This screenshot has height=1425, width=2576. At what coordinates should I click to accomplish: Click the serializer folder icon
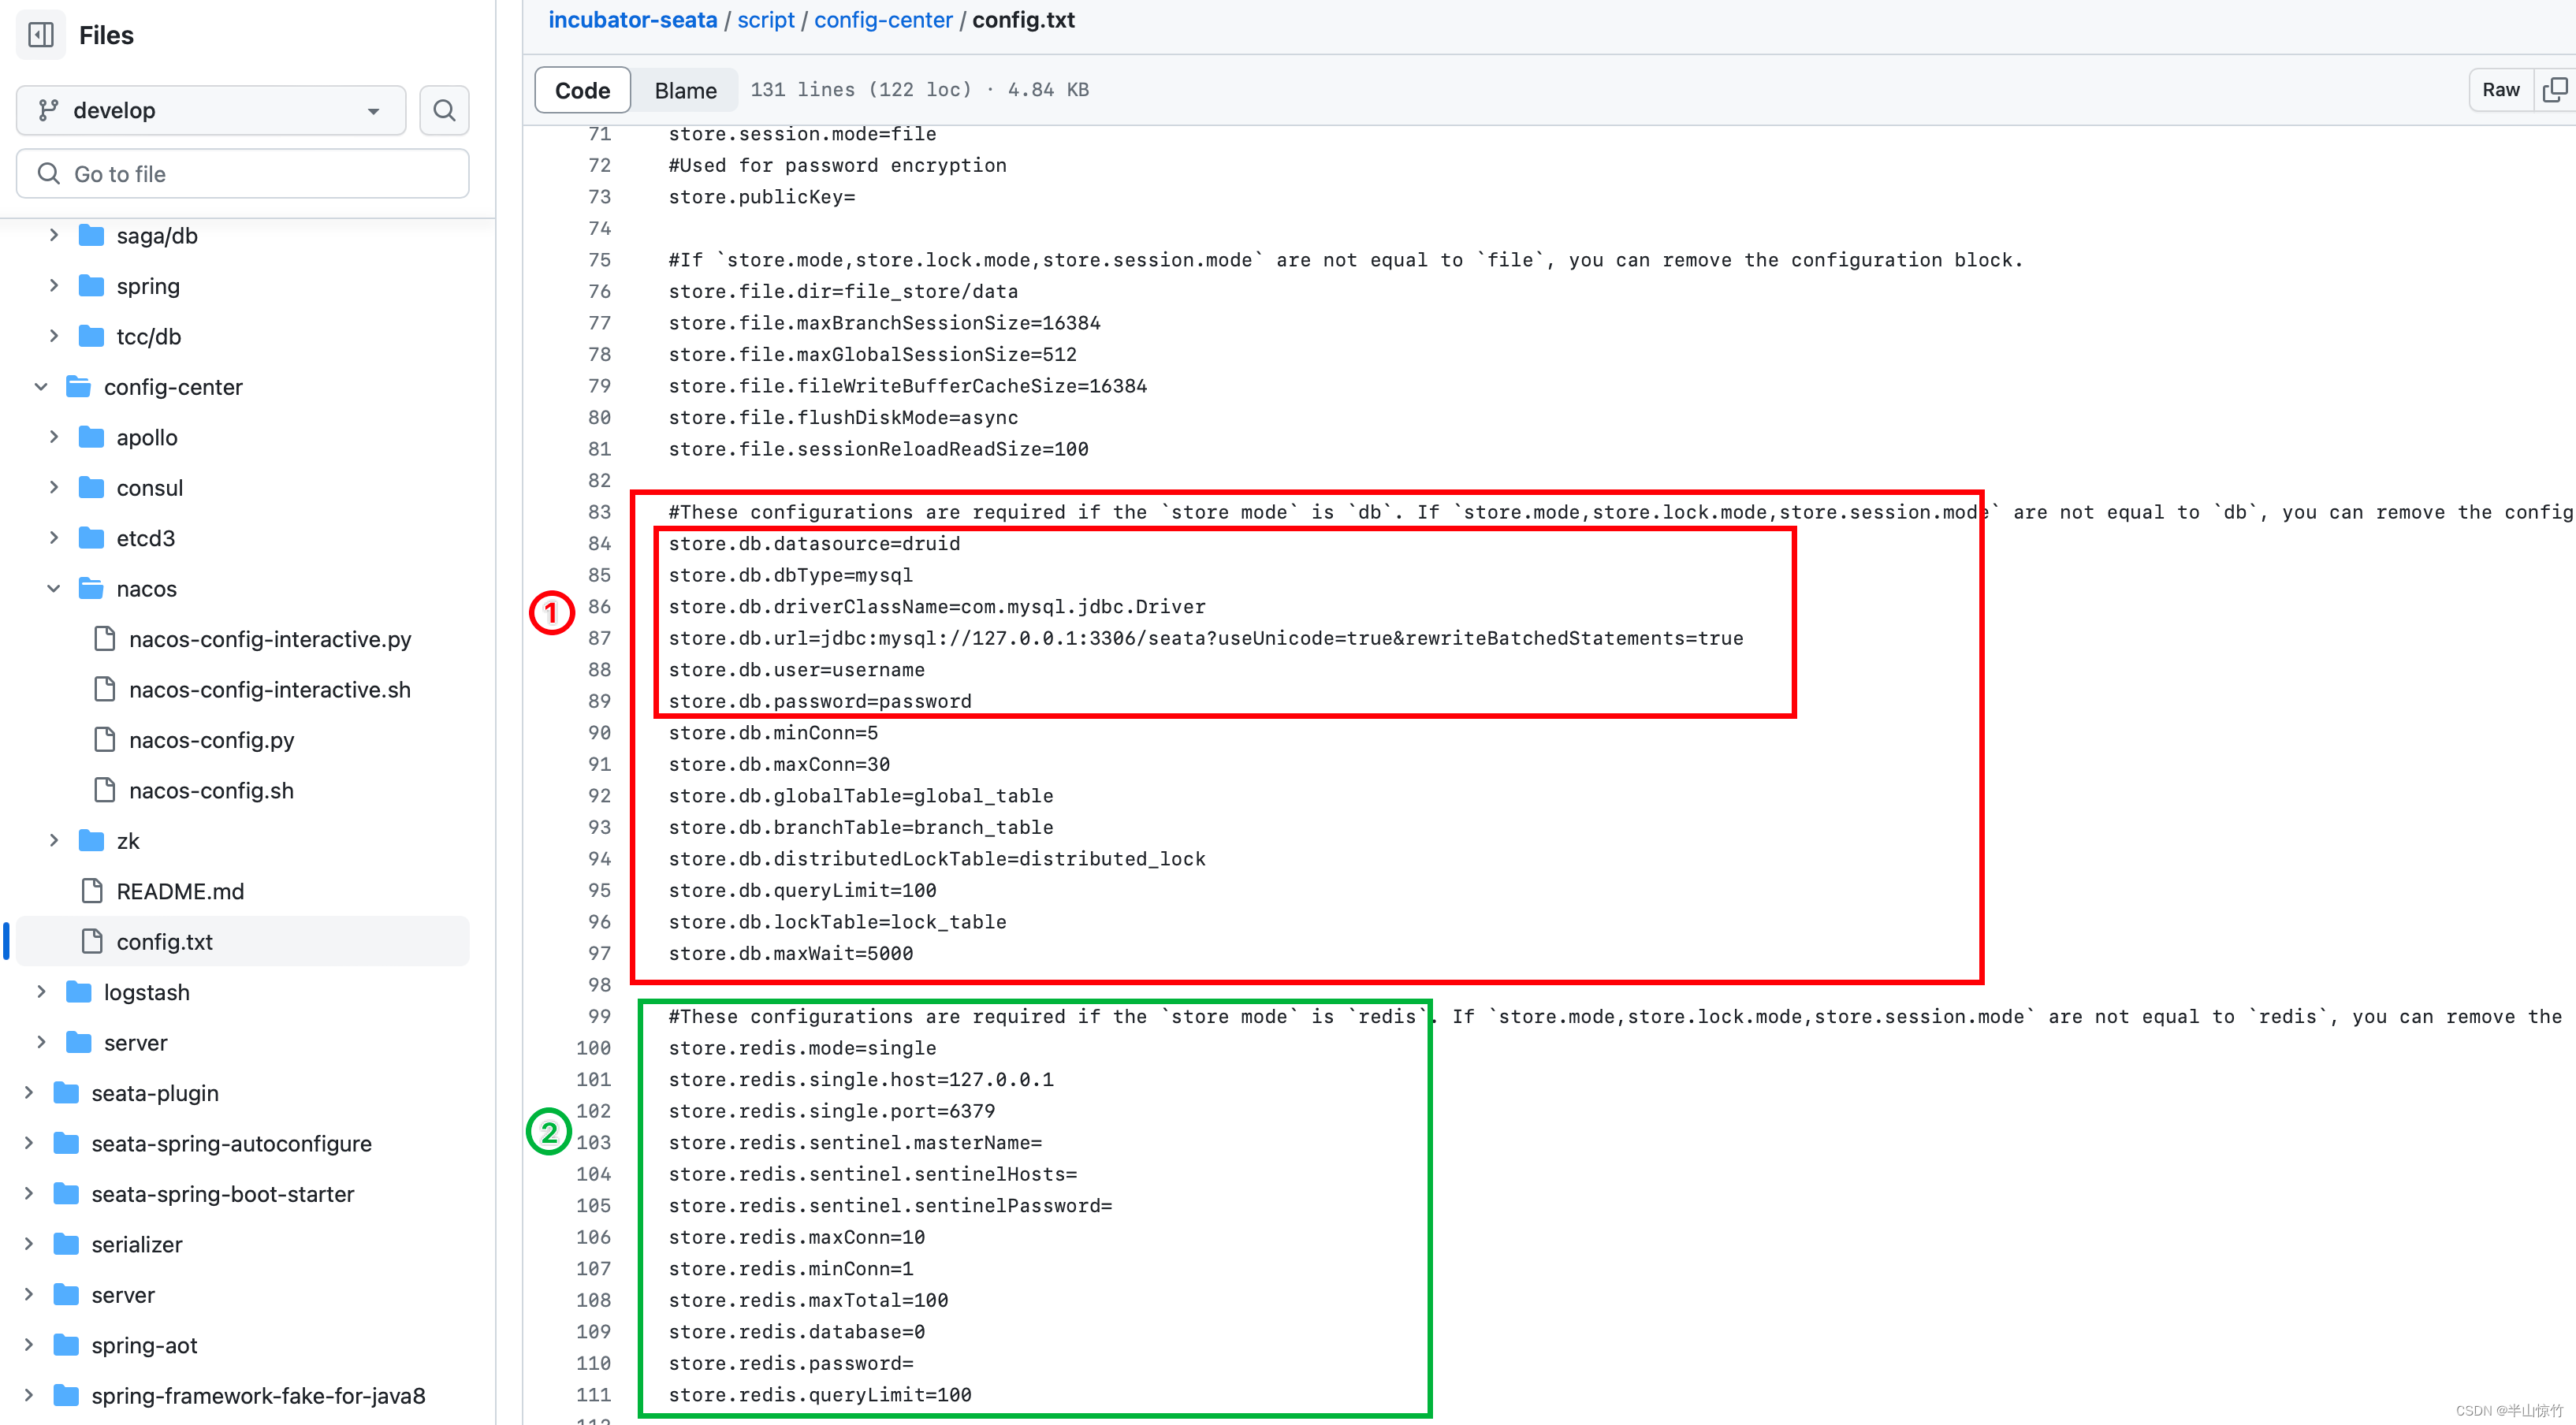pos(66,1244)
